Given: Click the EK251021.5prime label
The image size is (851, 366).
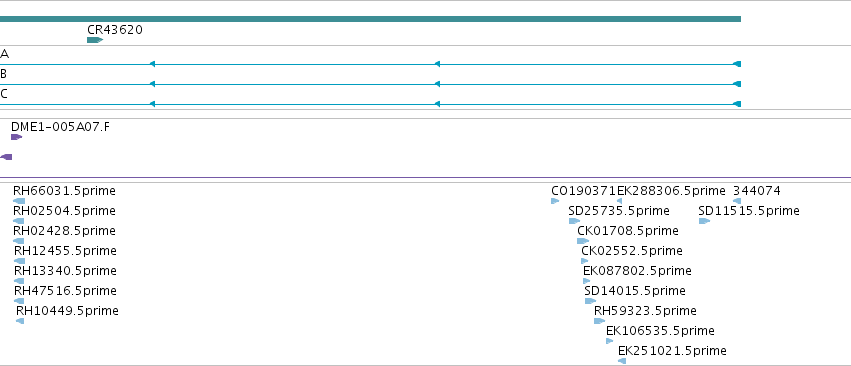Looking at the screenshot, I should 672,351.
